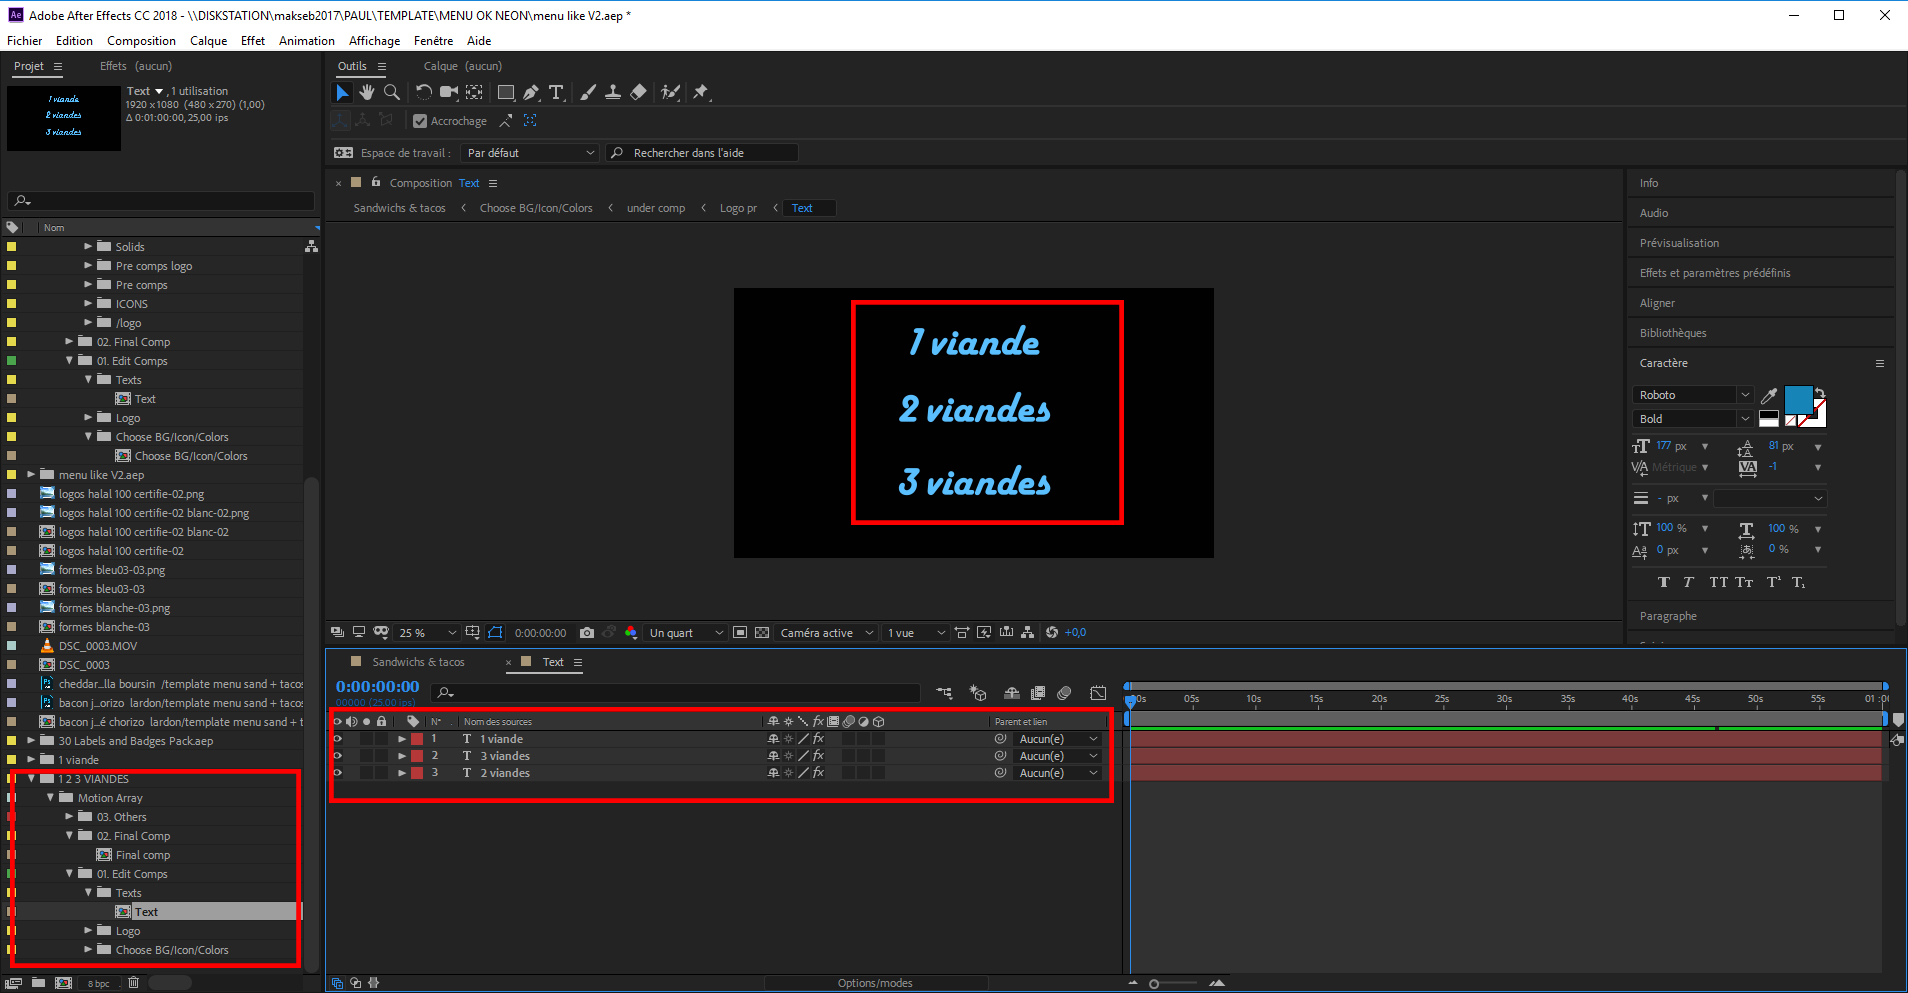Toggle mask and shape path visibility
The width and height of the screenshot is (1908, 993).
[x=495, y=633]
